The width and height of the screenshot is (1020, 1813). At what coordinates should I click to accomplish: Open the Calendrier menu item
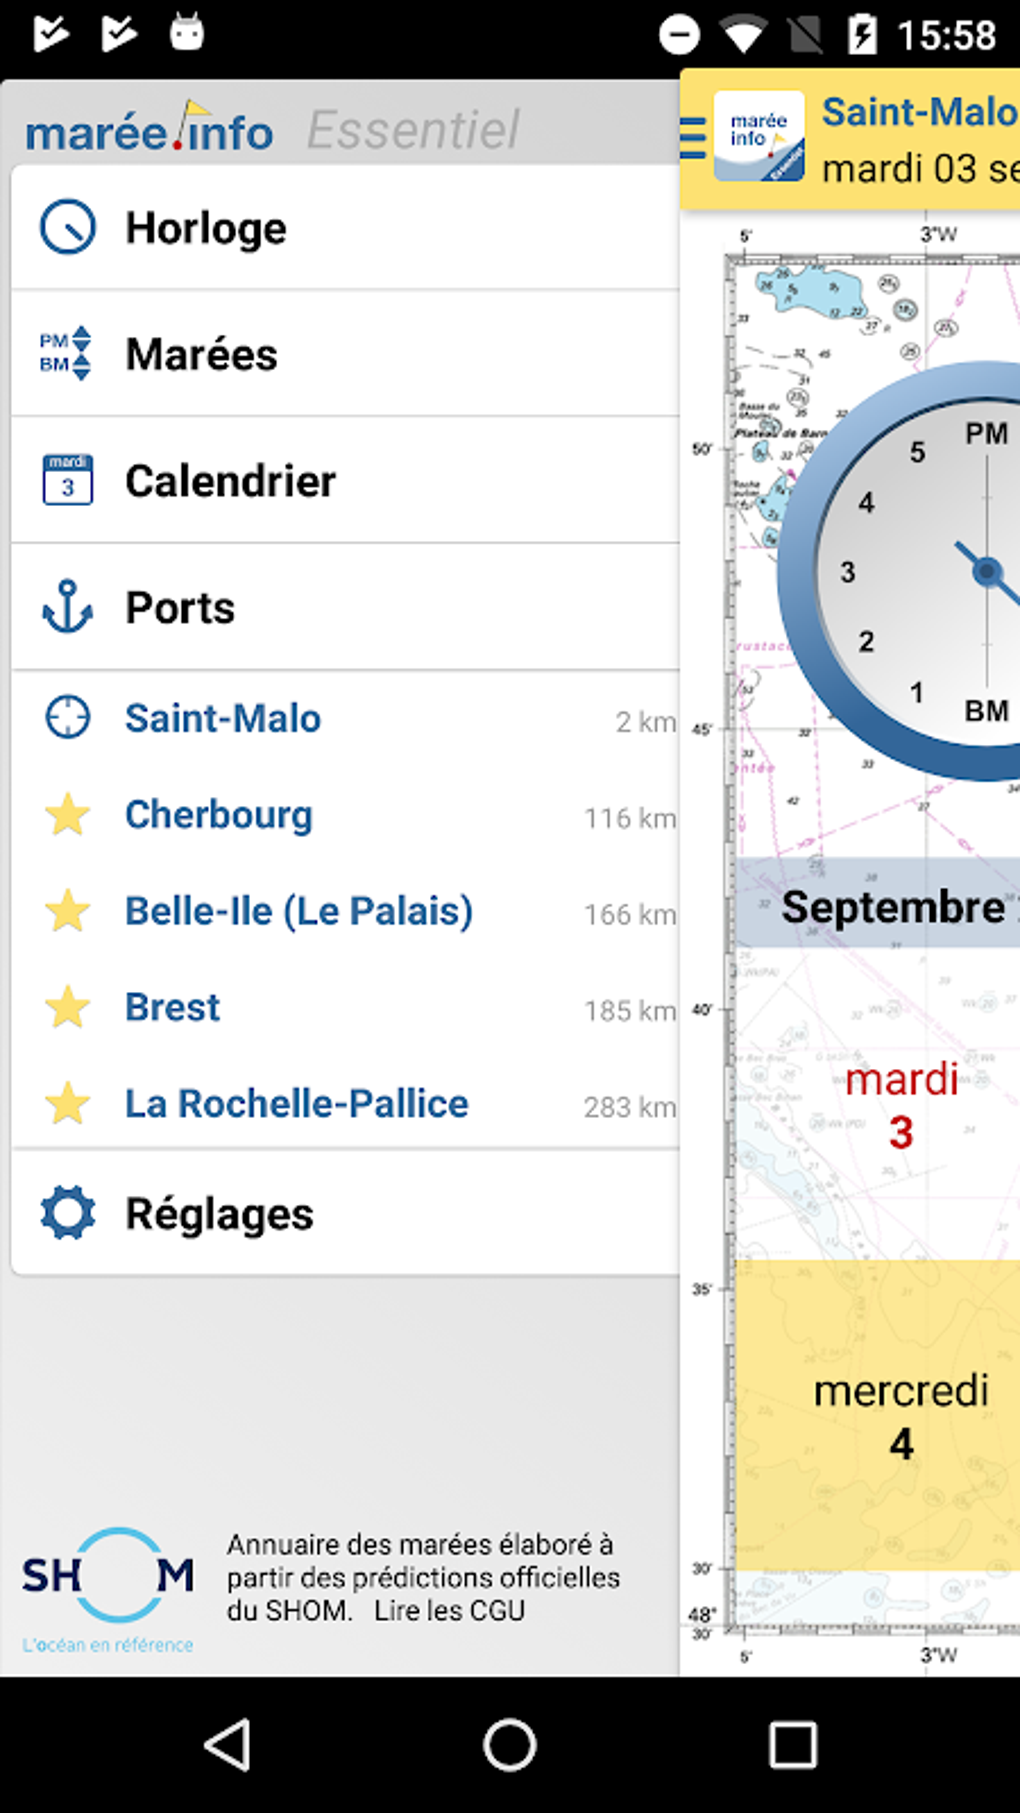tap(230, 481)
